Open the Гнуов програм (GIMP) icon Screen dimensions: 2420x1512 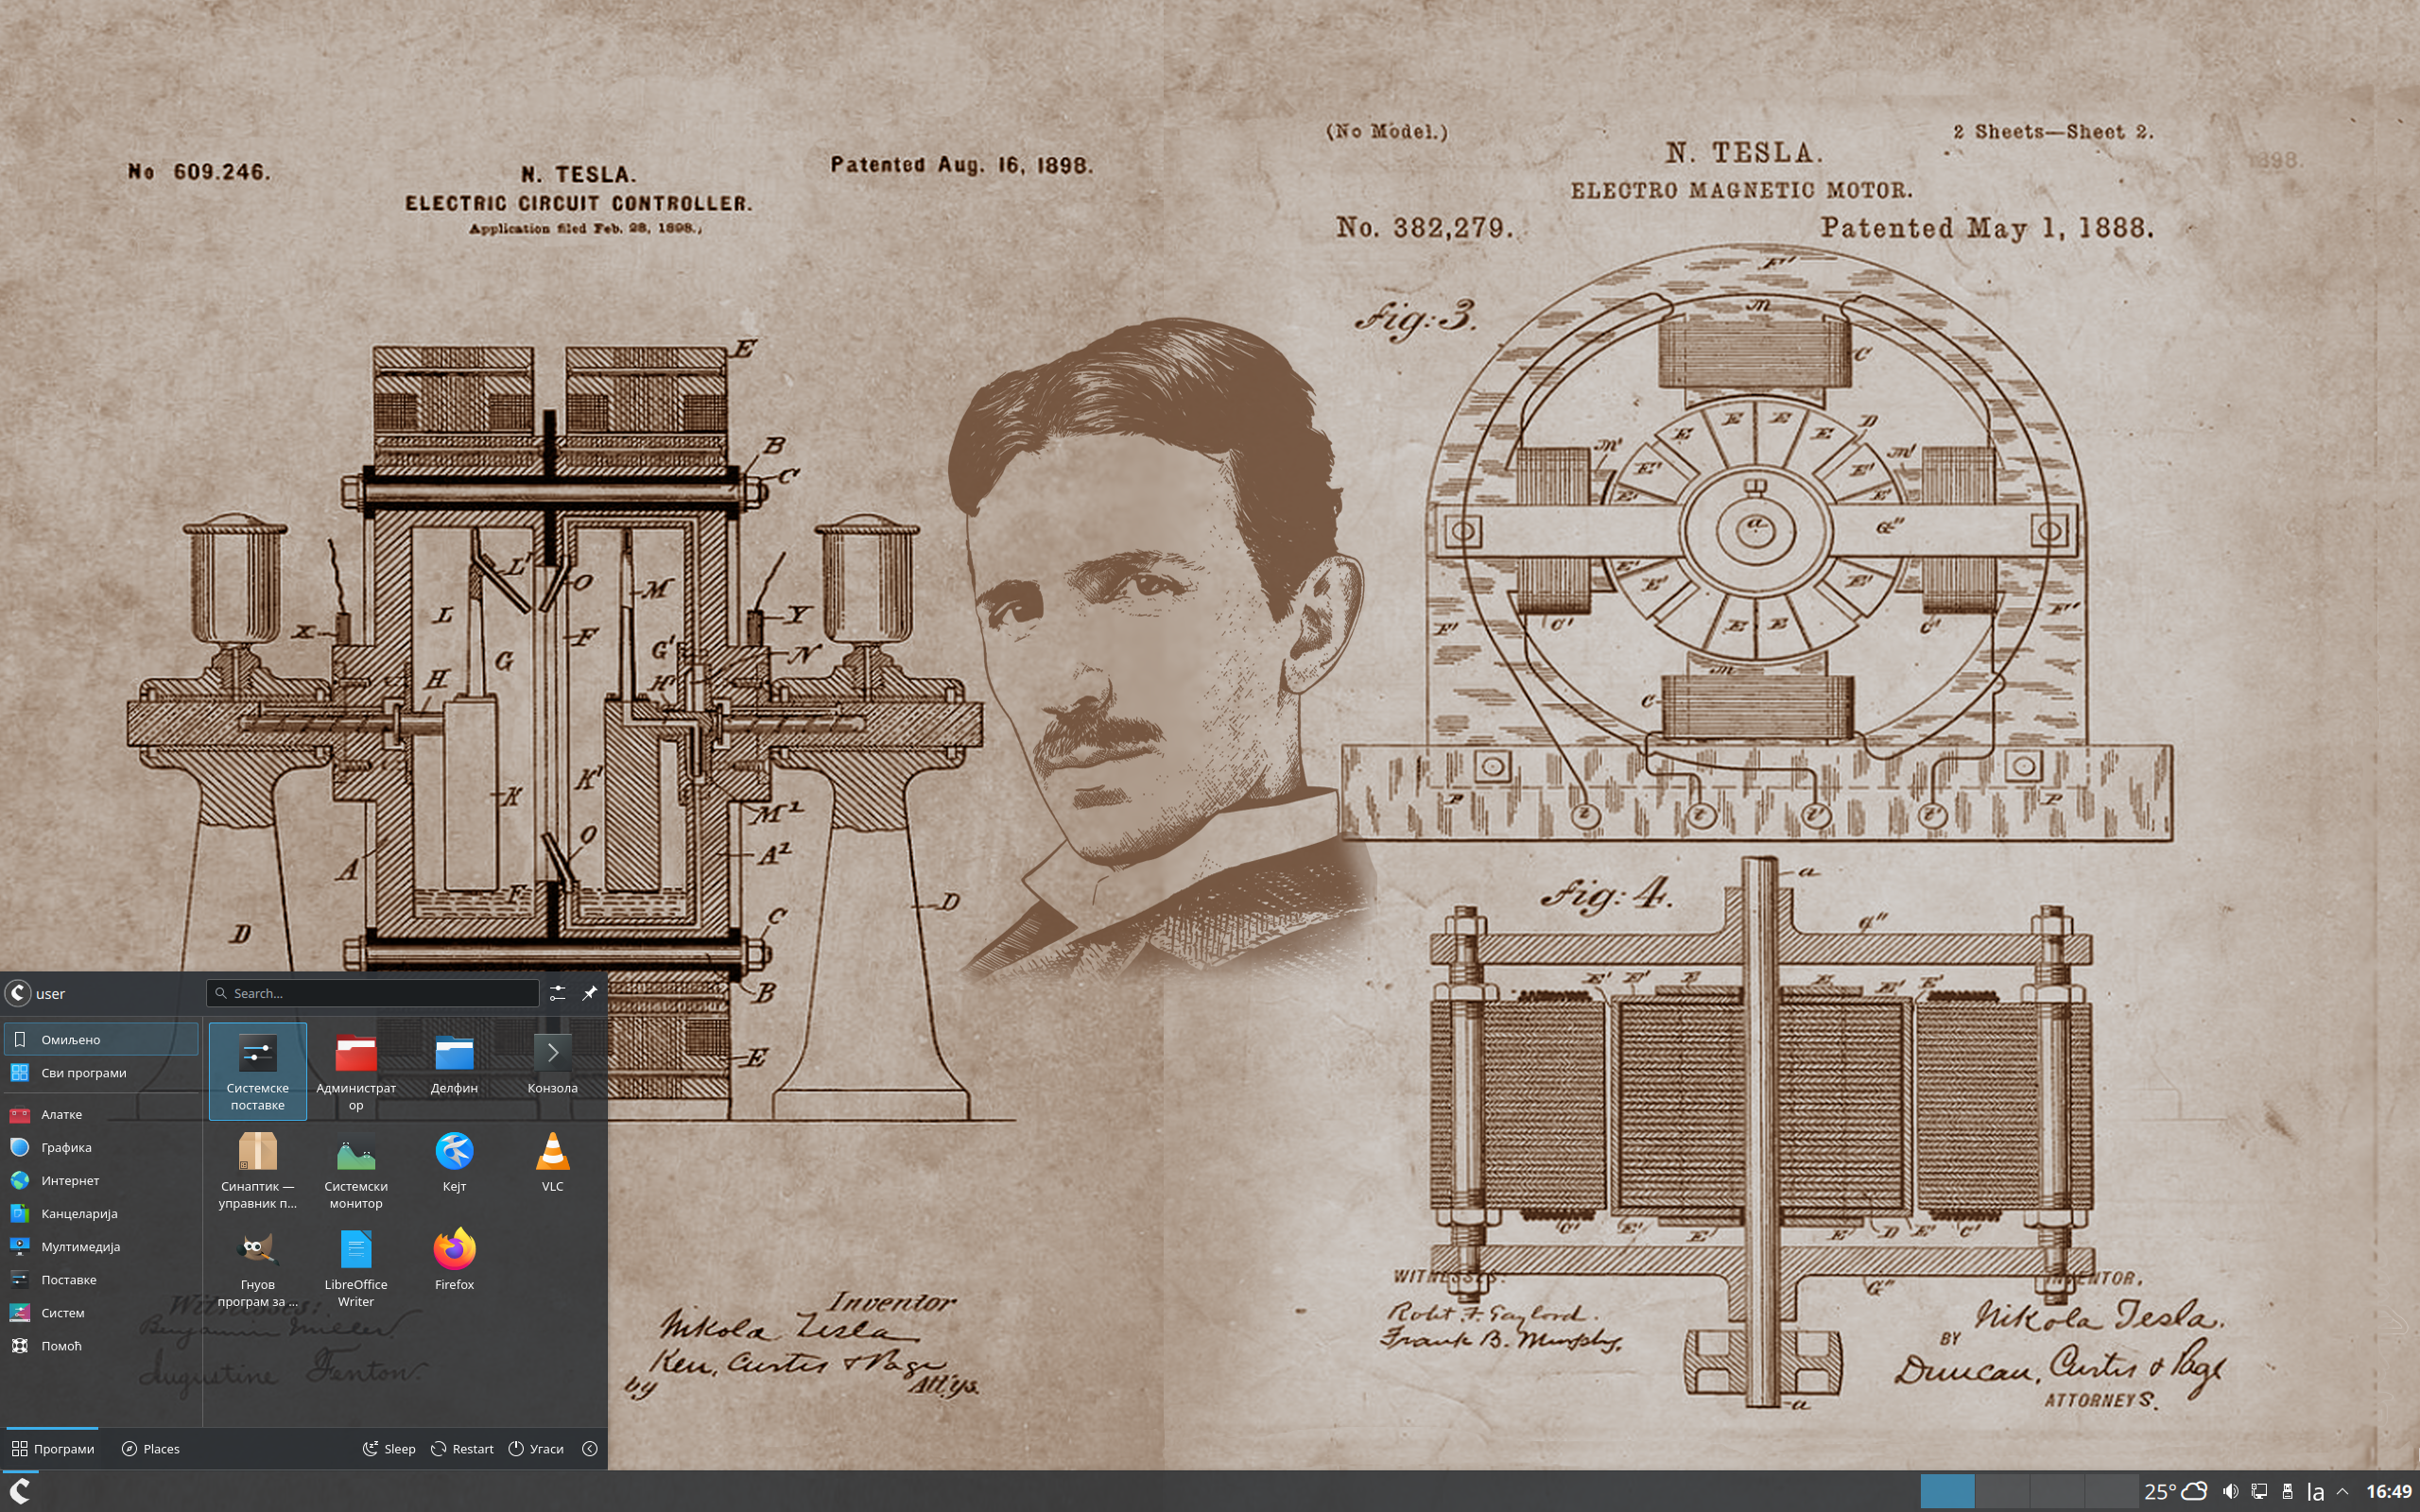tap(257, 1267)
